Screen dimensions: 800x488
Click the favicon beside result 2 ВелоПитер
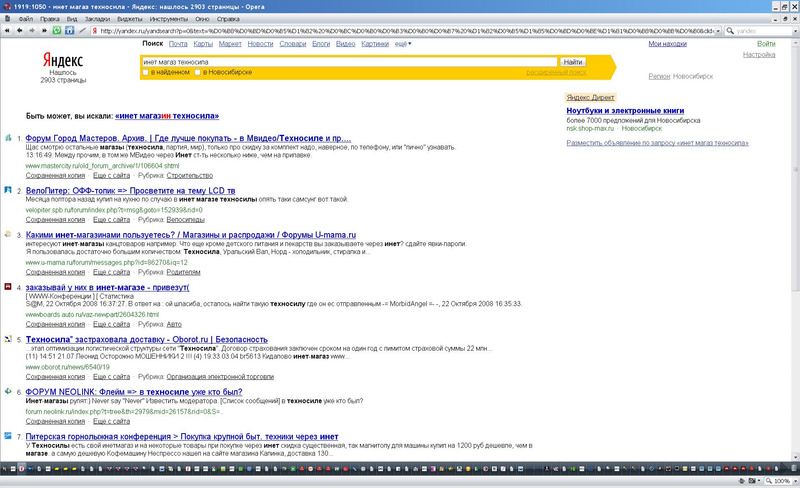pyautogui.click(x=8, y=190)
